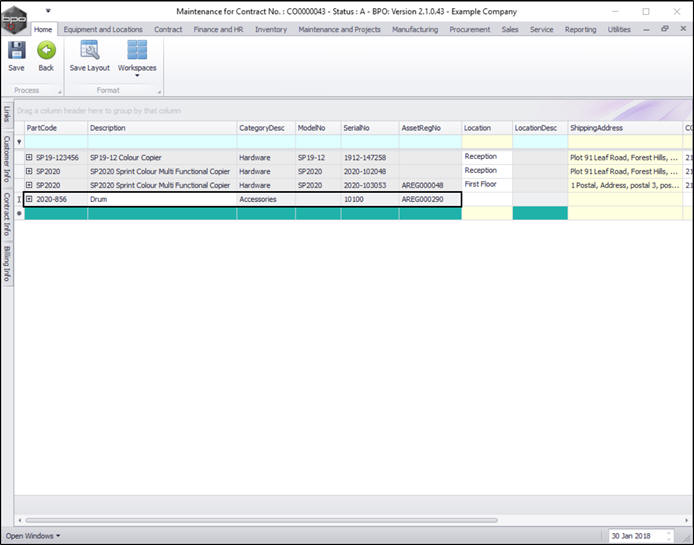Screen dimensions: 694x545
Task: Click the scroll left arrow
Action: 19,520
